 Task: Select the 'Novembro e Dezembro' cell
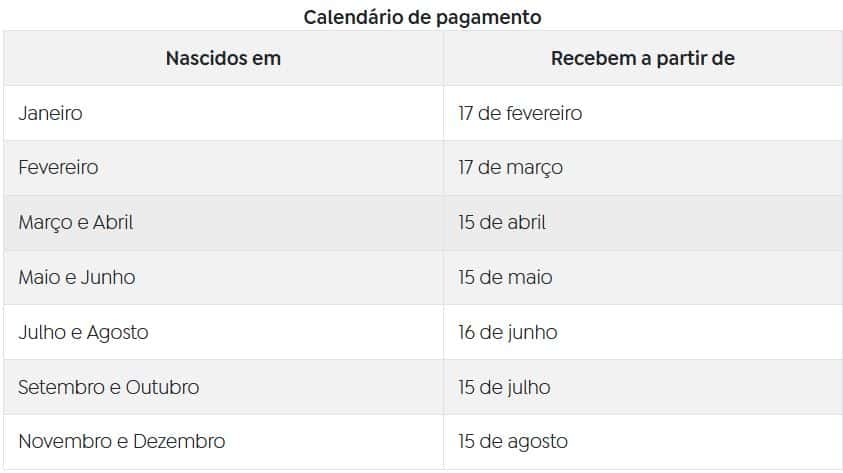point(121,441)
